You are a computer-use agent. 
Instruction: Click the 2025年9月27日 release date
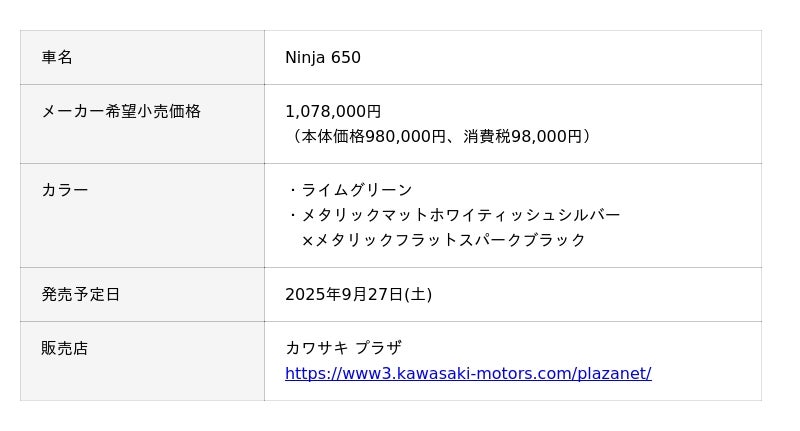(x=343, y=295)
